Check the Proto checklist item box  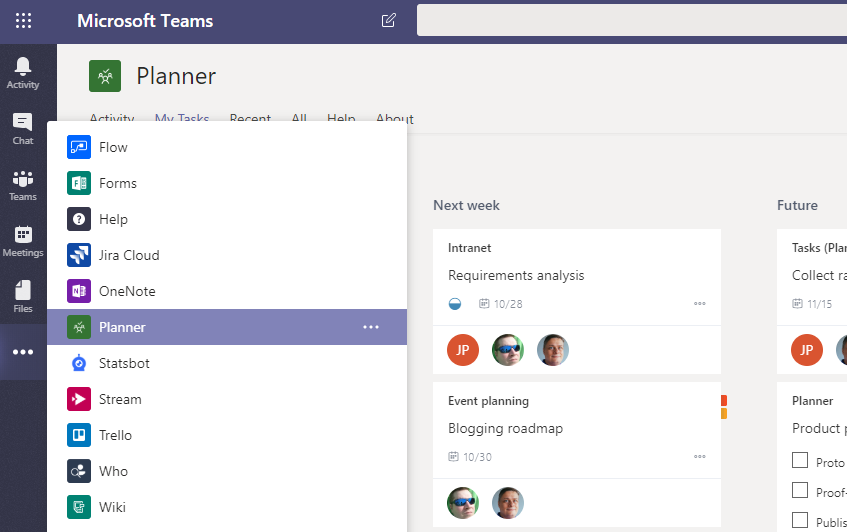[x=800, y=461]
